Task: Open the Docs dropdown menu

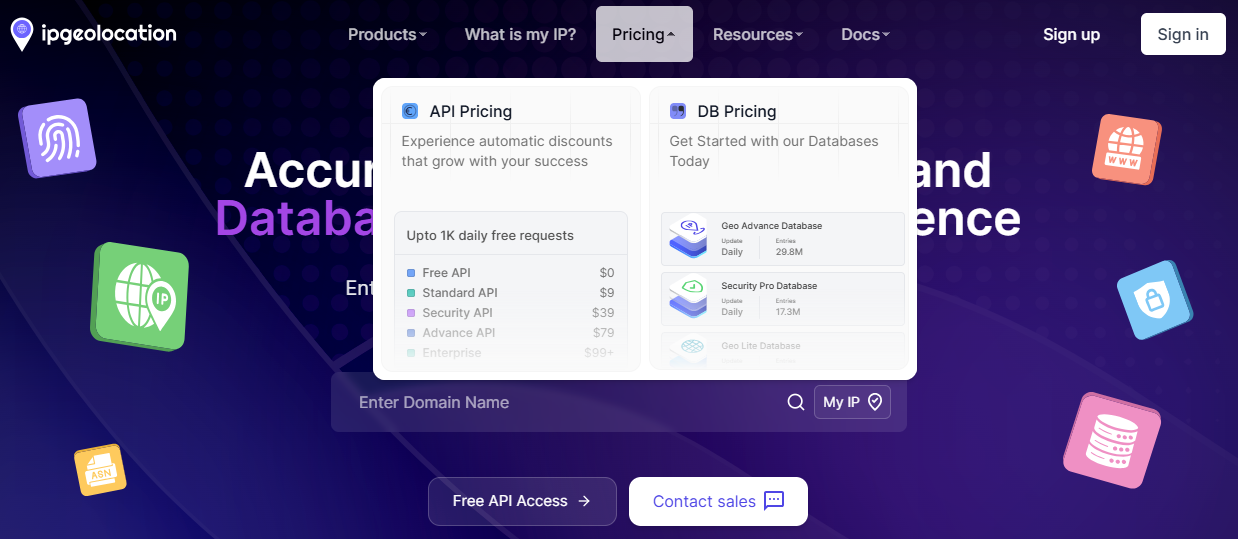Action: point(865,34)
